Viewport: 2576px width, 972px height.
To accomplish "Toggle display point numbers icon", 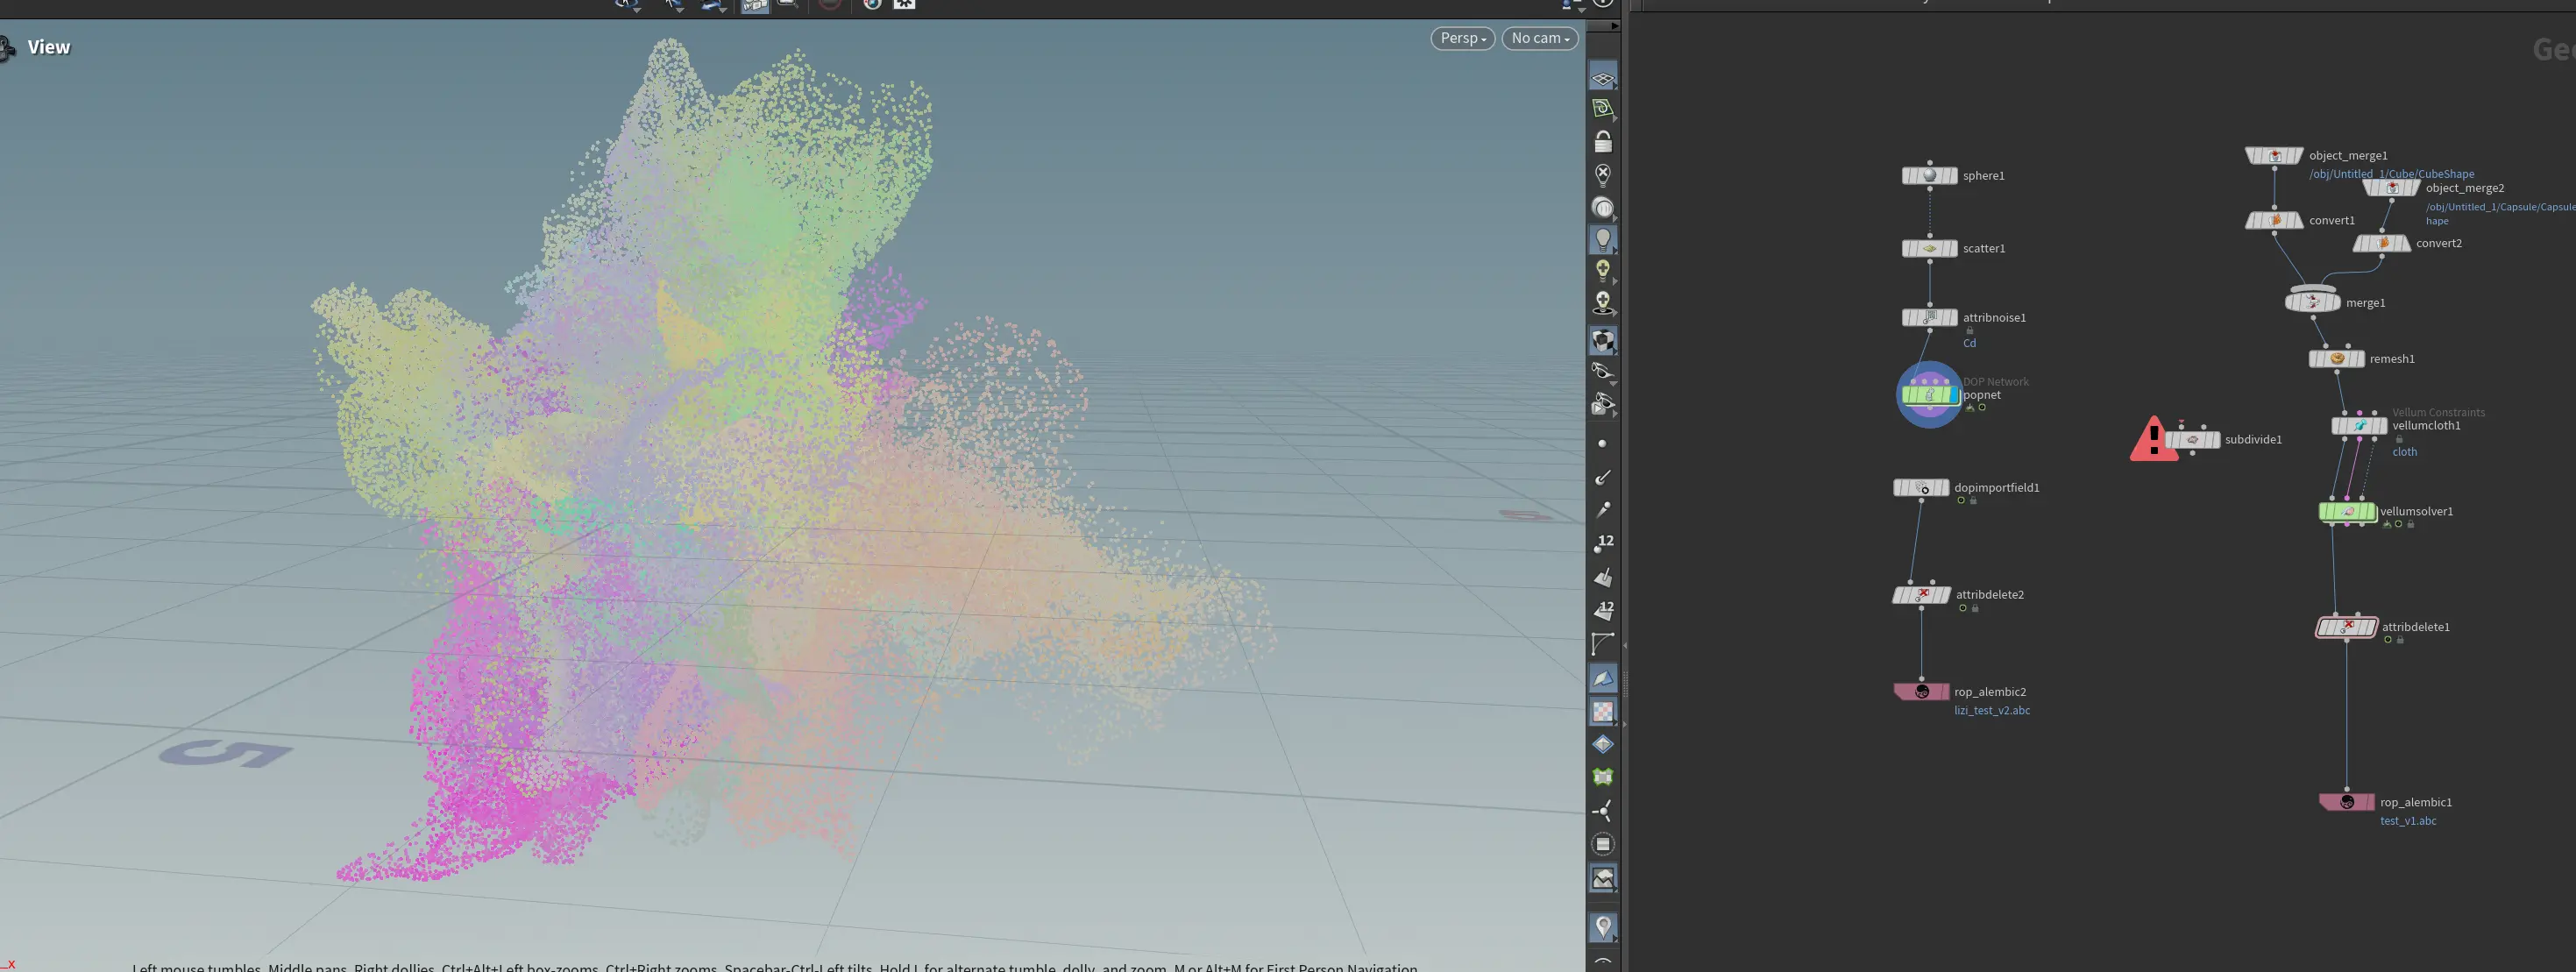I will coord(1603,543).
